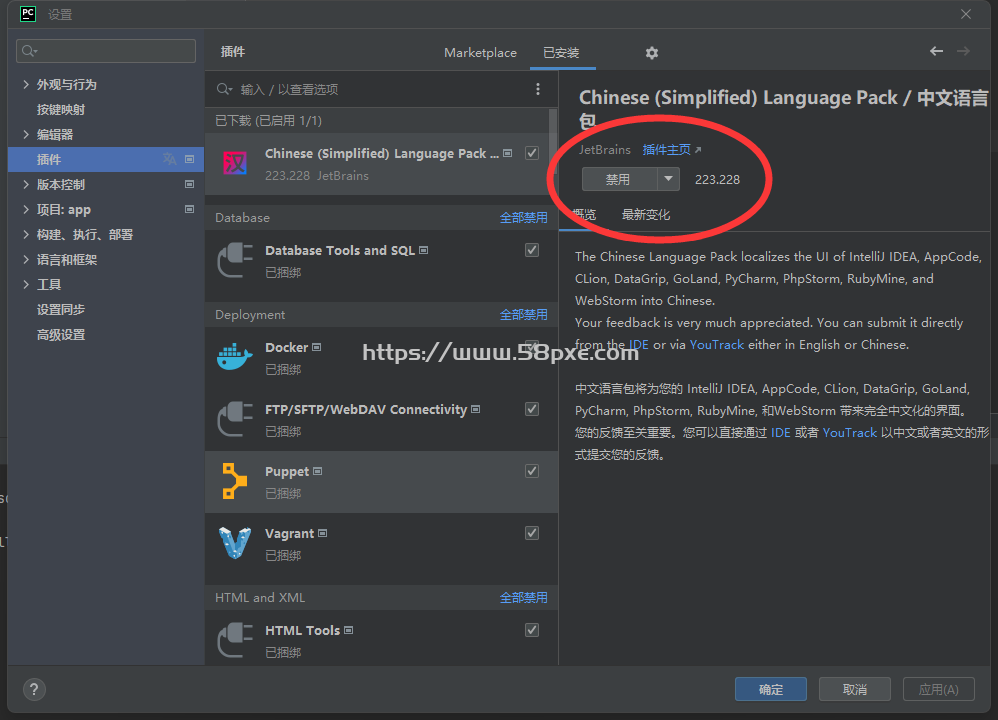Click the marker next to Database Tools and SQL
This screenshot has width=998, height=720.
click(424, 250)
